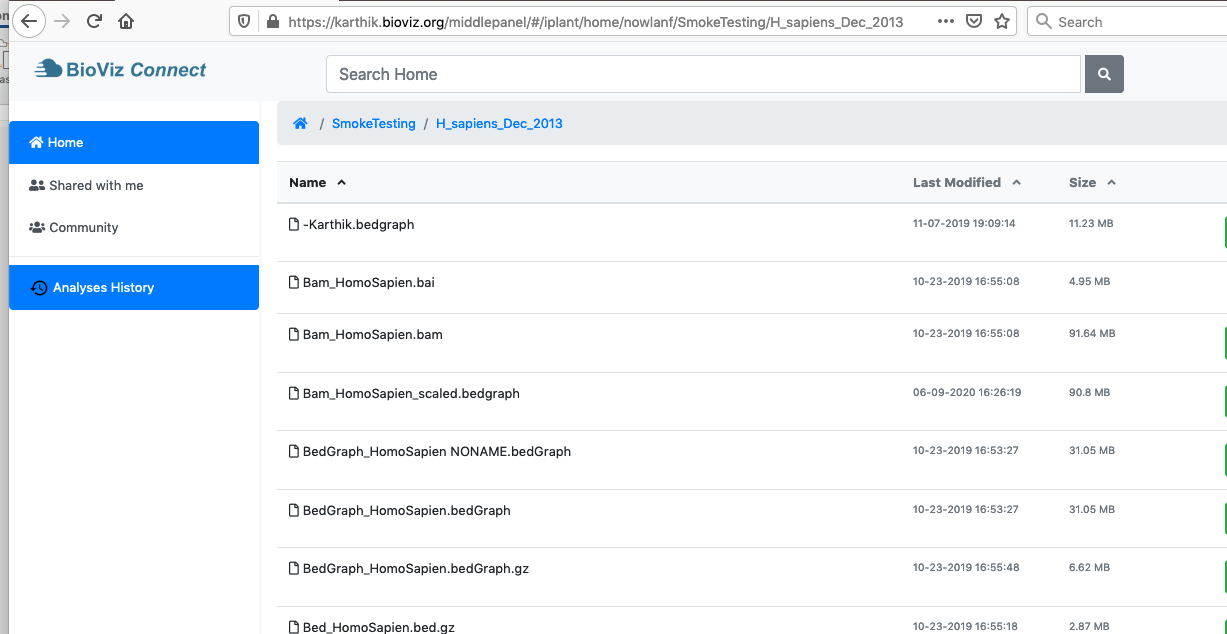The height and width of the screenshot is (634, 1227).
Task: Sort the list by Size column
Action: tap(1082, 183)
